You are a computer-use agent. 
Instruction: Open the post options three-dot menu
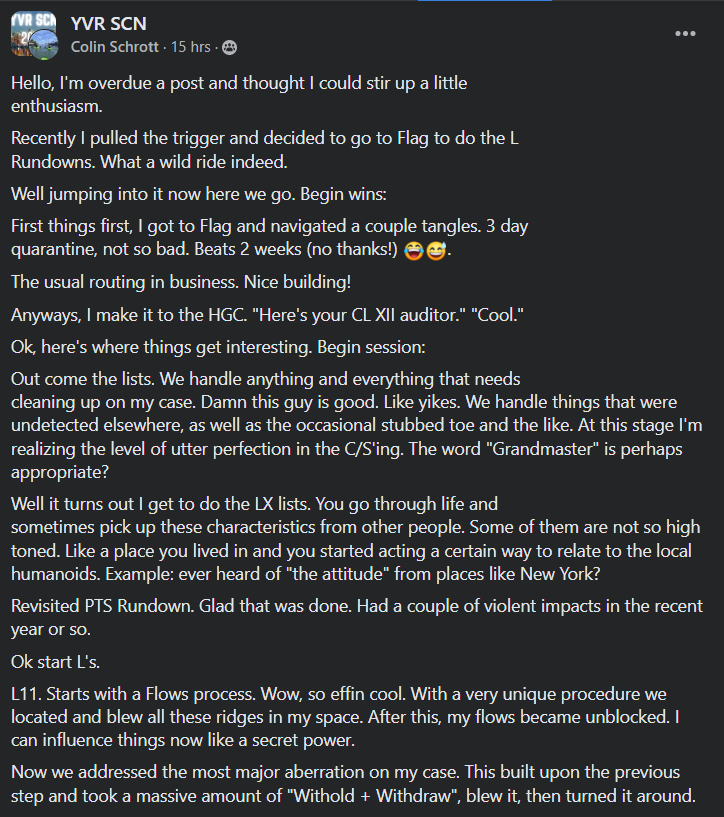coord(685,33)
